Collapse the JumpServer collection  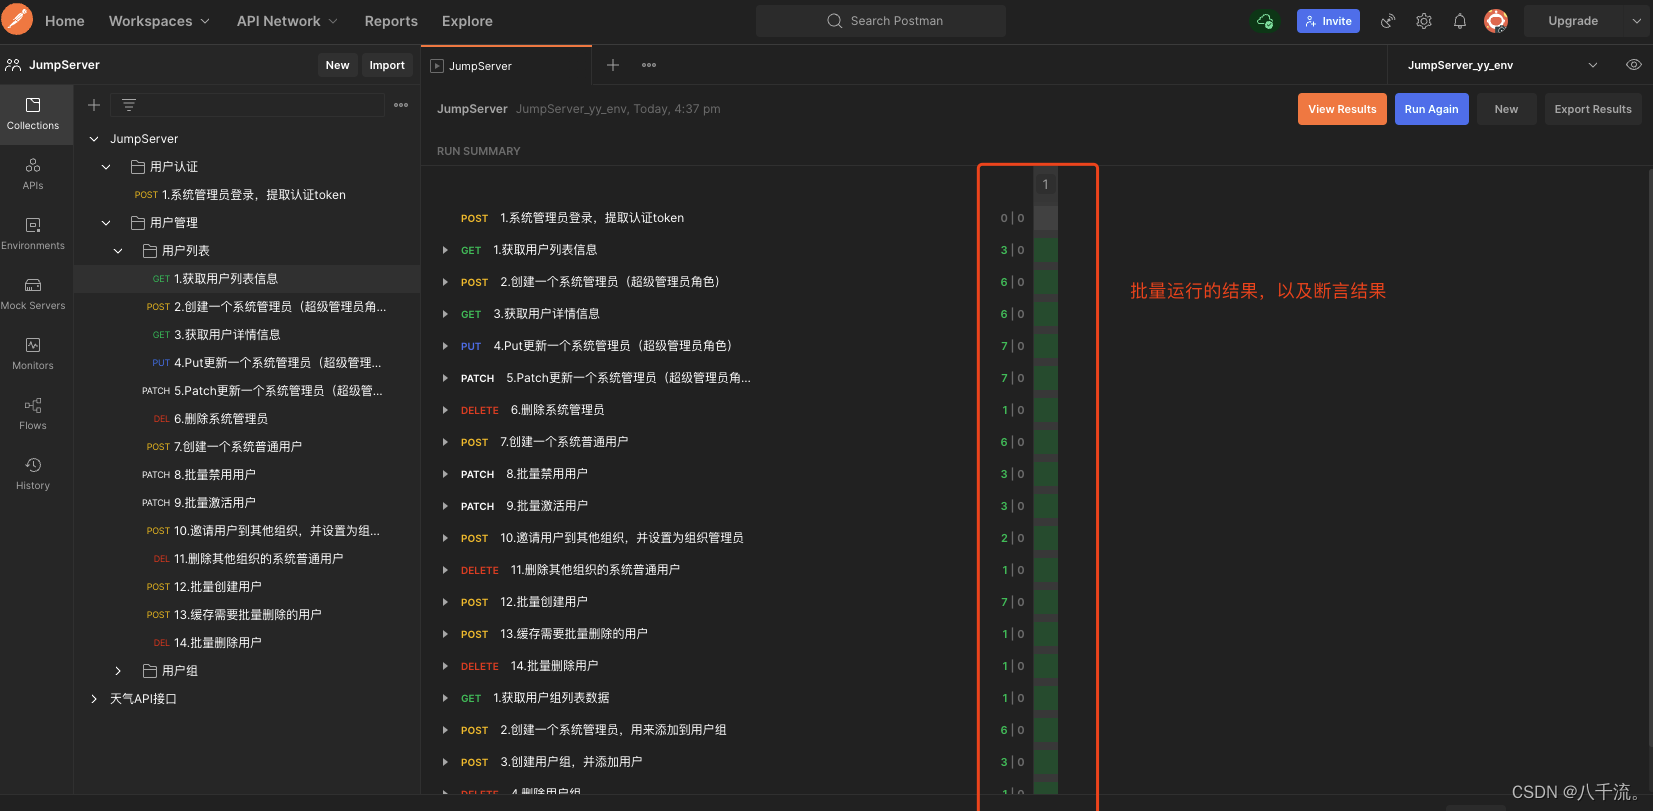pos(94,139)
